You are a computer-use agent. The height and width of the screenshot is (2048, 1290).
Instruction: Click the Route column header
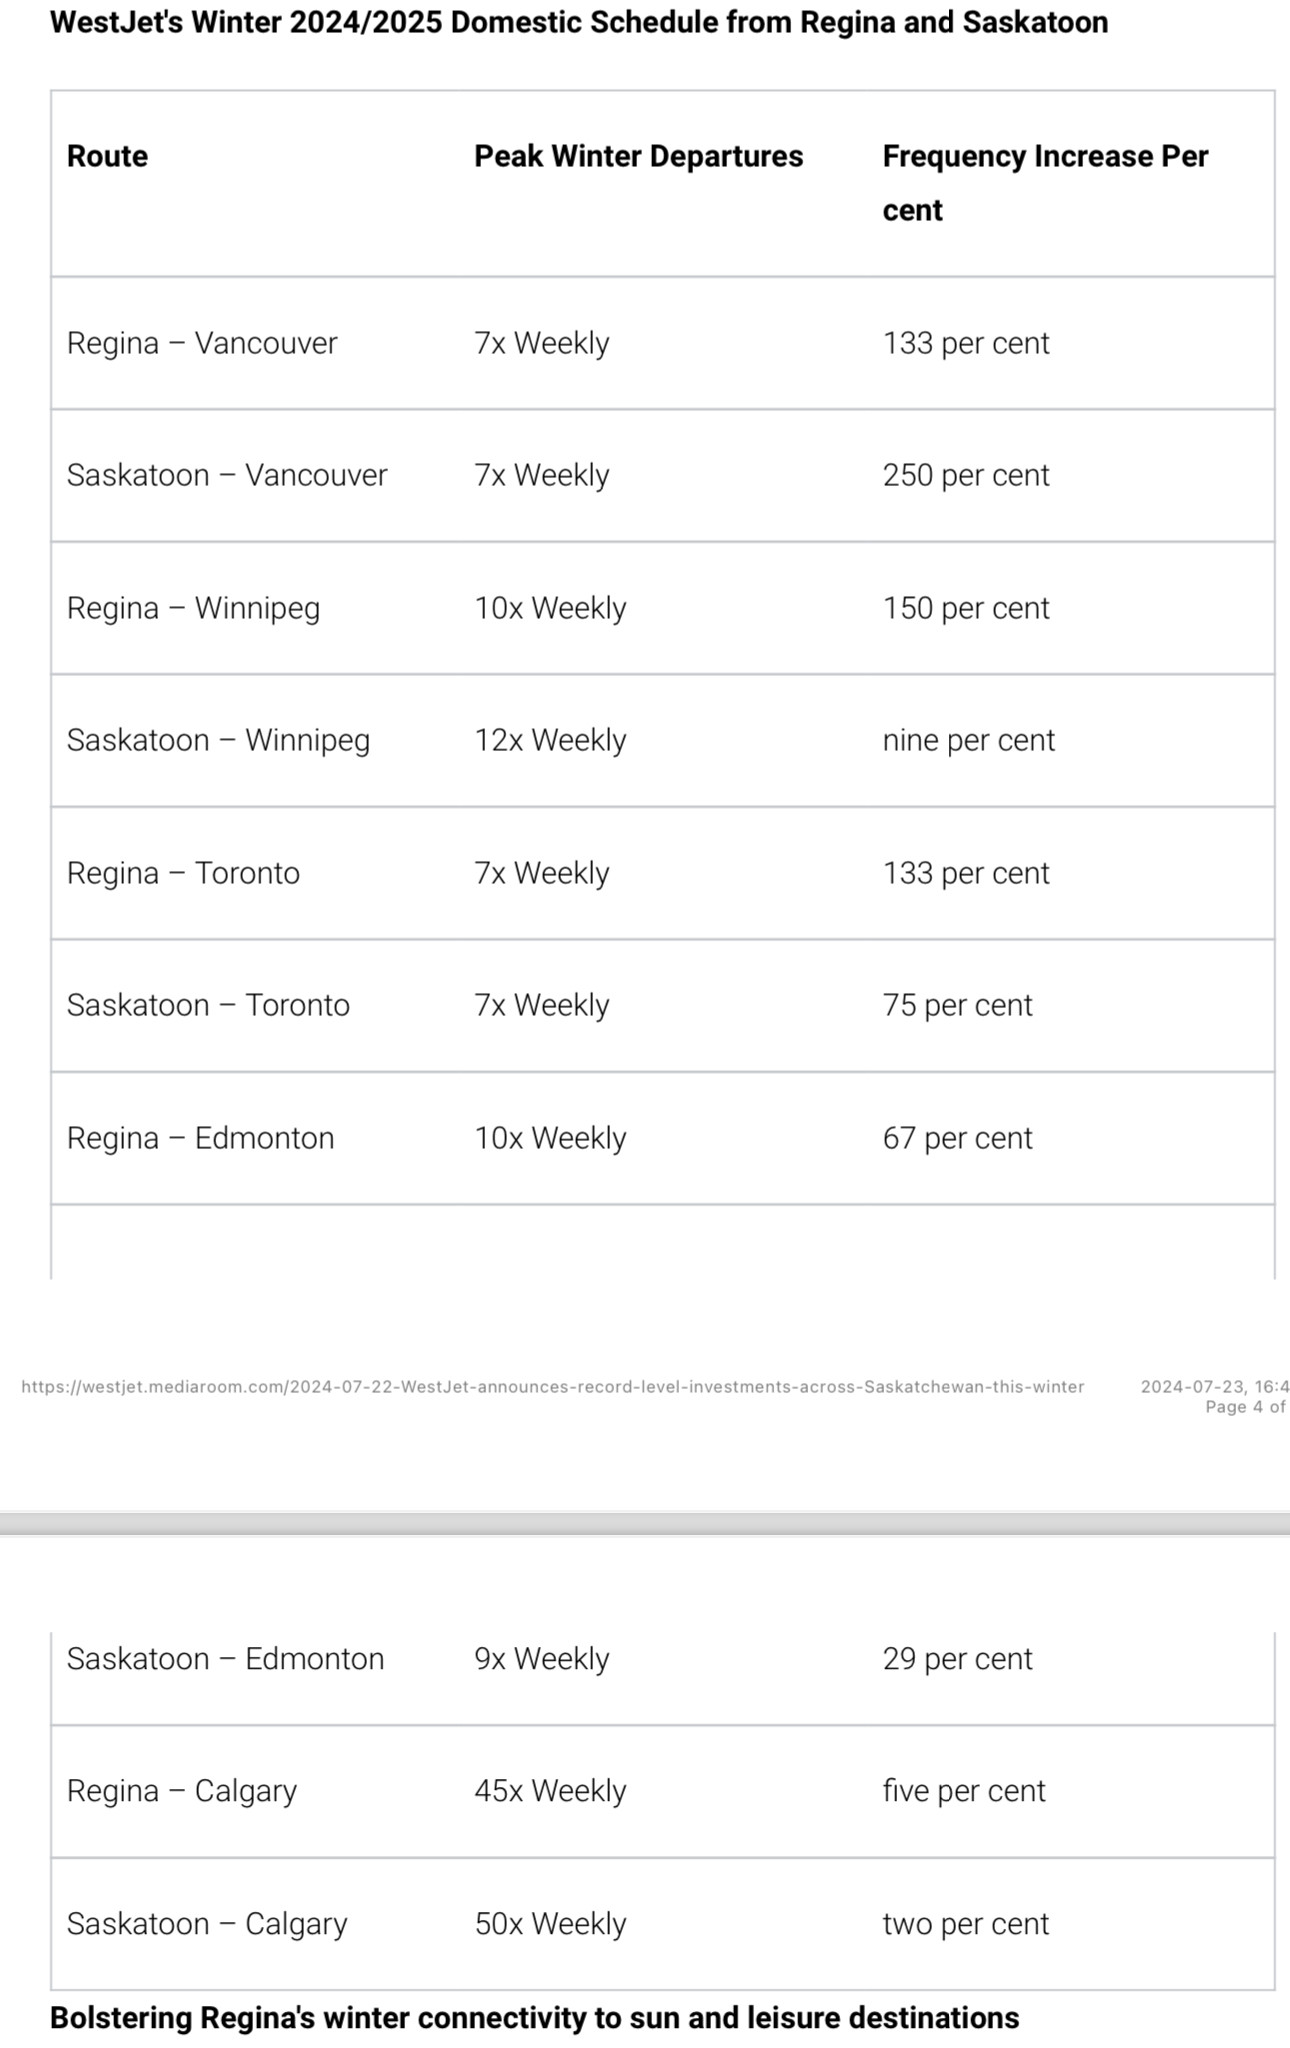(107, 156)
